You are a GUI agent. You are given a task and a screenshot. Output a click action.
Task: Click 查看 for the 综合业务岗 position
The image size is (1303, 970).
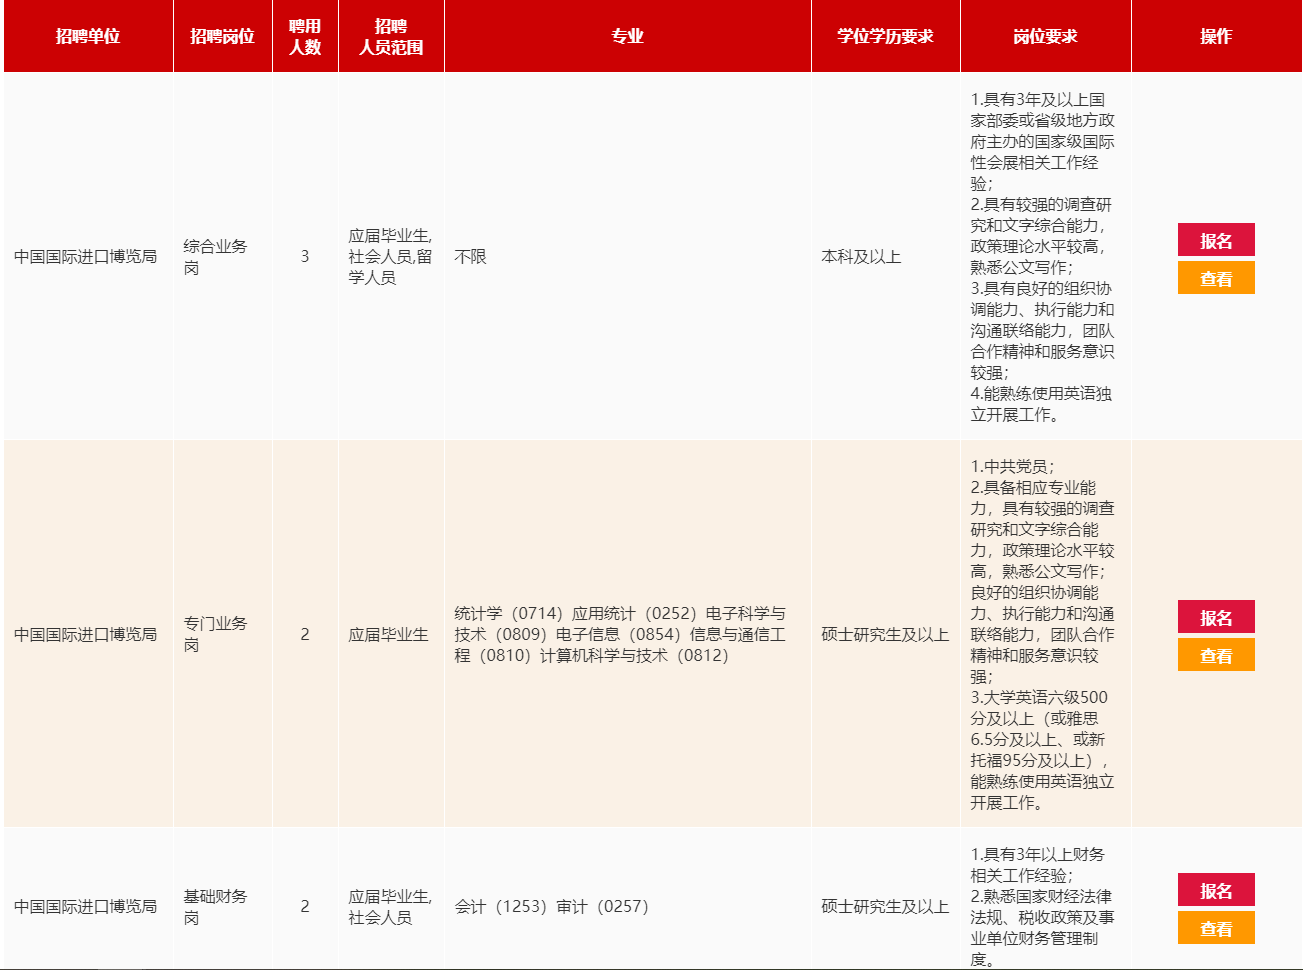click(x=1216, y=278)
